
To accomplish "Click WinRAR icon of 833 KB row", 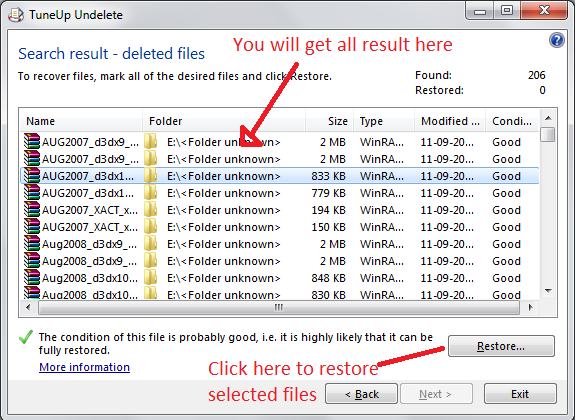I will pos(32,175).
